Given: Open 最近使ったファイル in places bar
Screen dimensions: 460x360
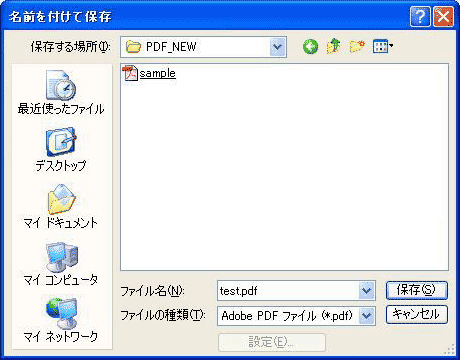Looking at the screenshot, I should click(x=61, y=92).
